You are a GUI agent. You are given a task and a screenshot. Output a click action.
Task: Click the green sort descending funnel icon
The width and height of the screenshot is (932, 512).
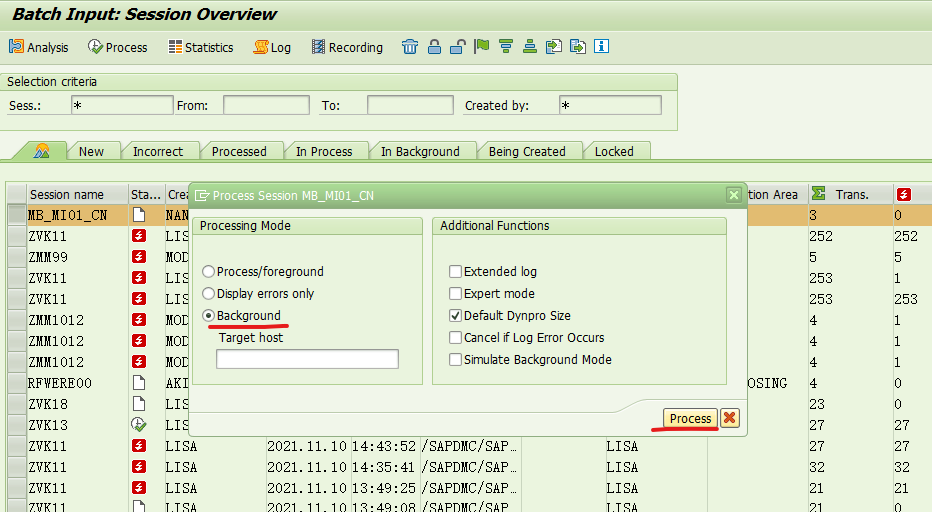pos(506,46)
